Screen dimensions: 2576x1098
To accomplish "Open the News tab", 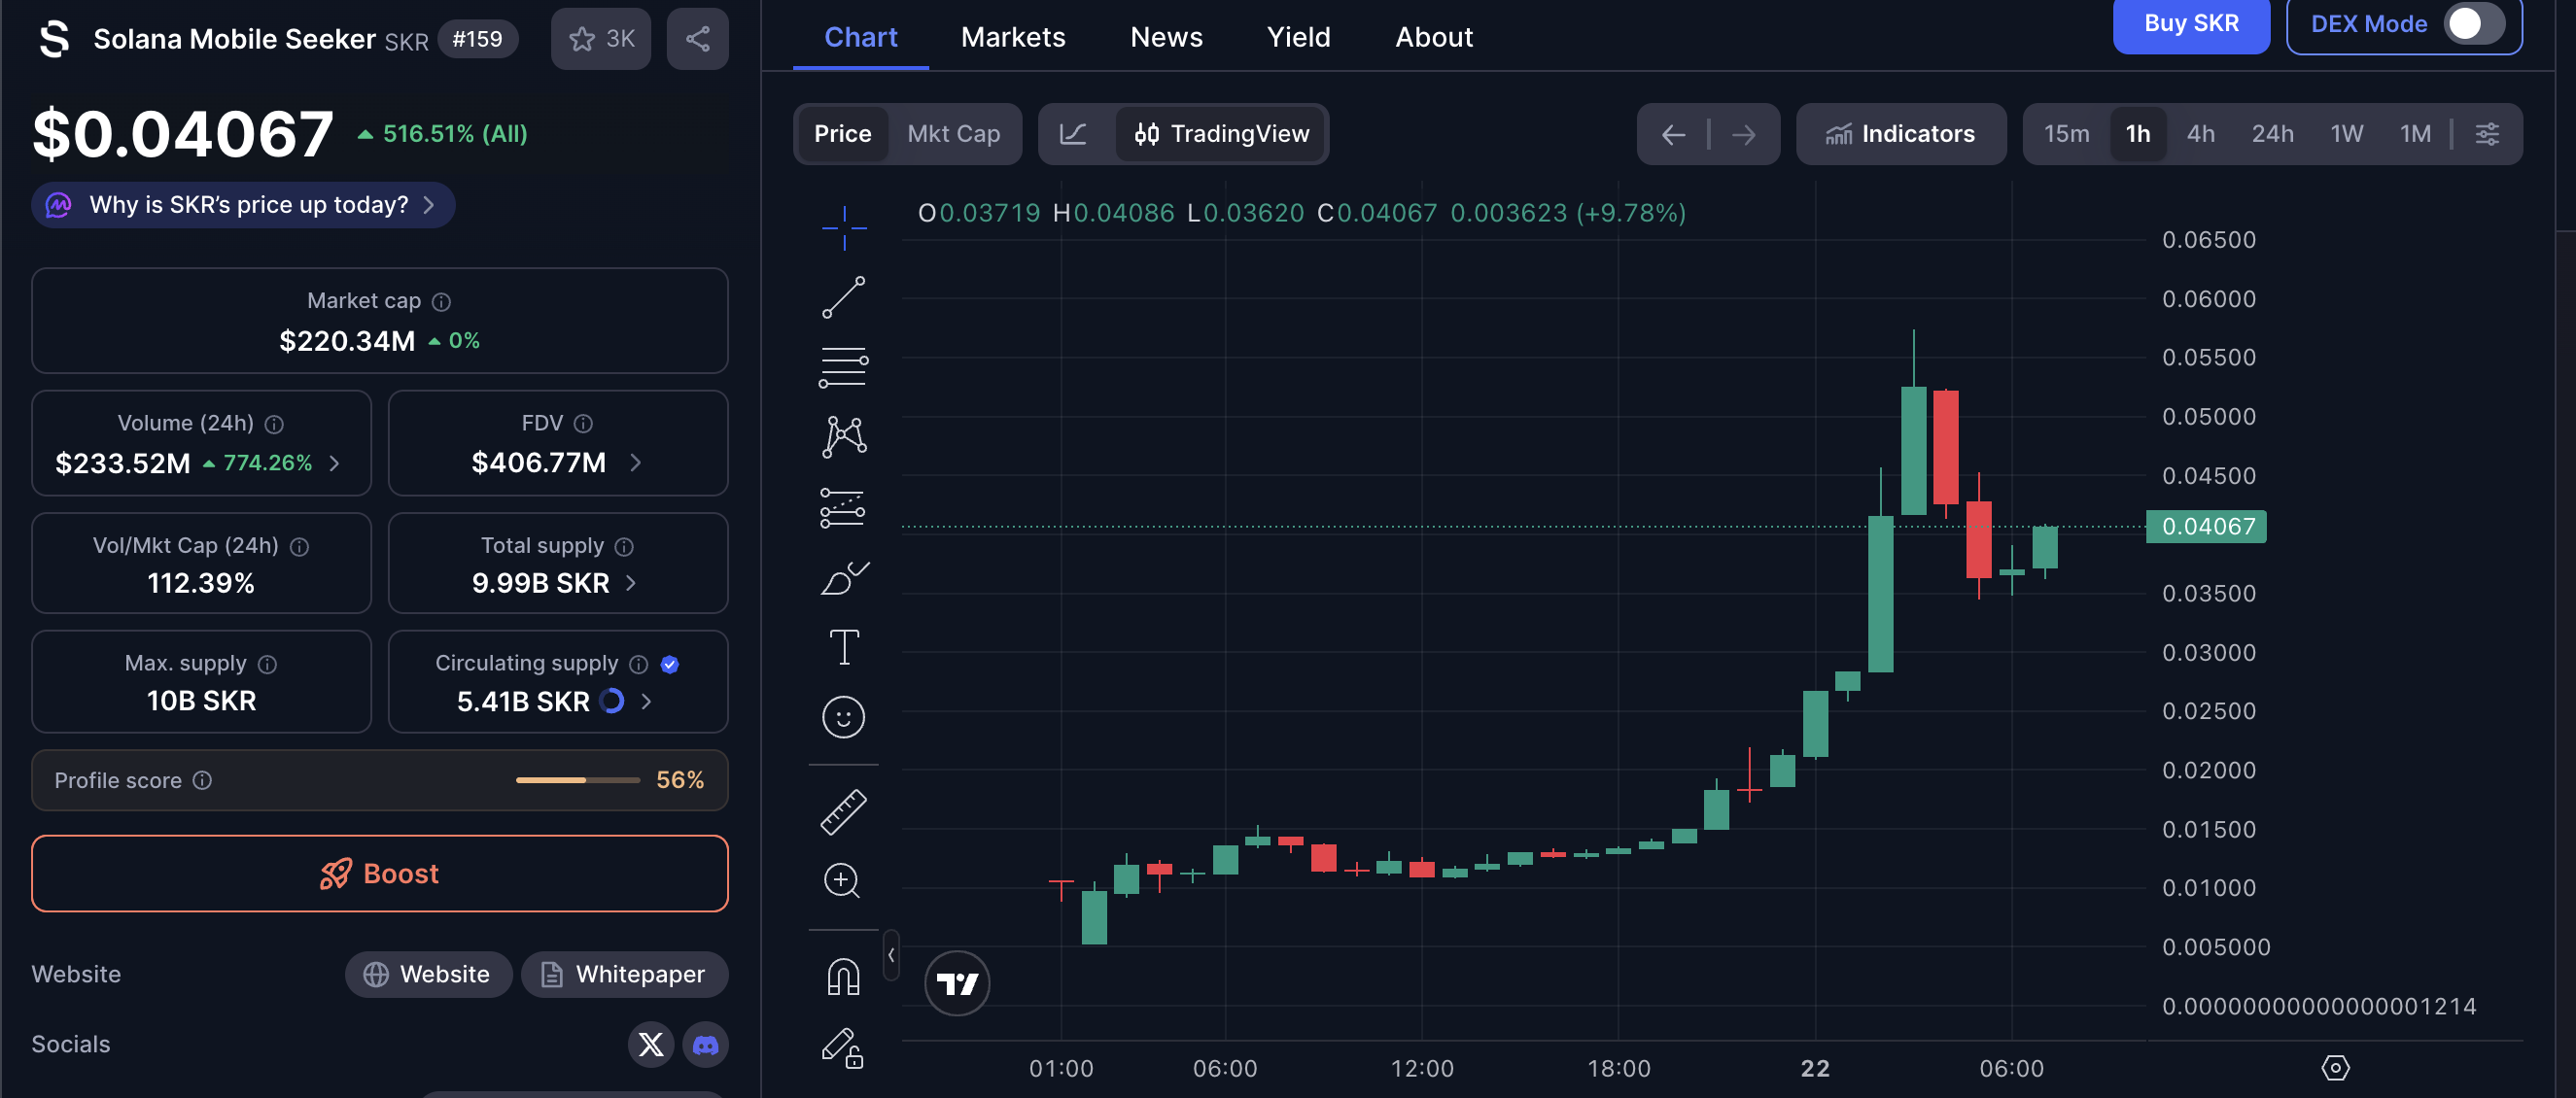I will (x=1166, y=36).
